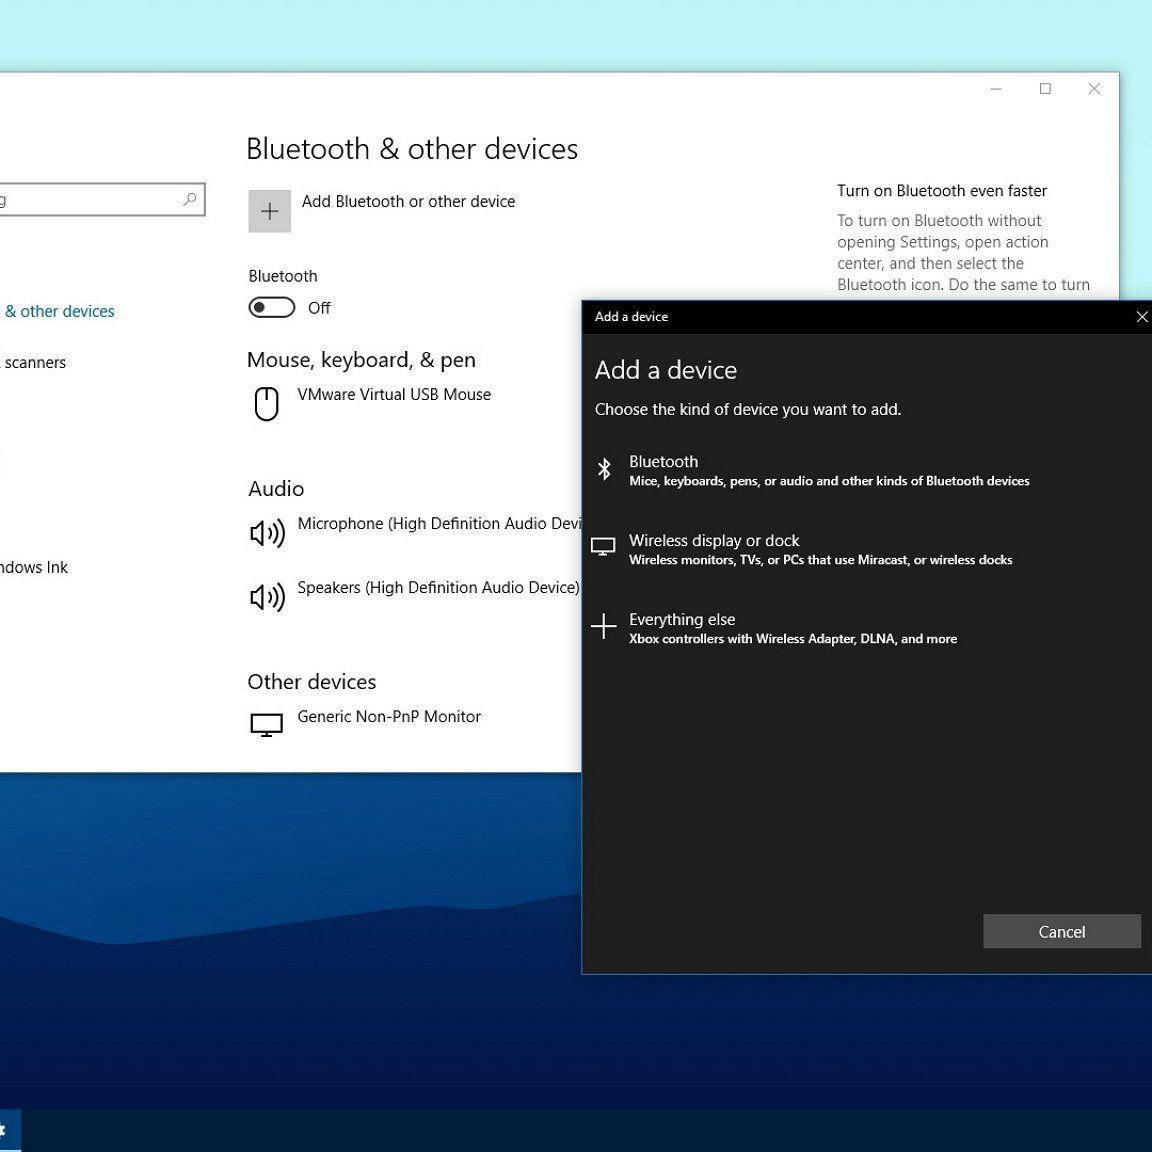
Task: Click the search icon in settings search box
Action: [189, 200]
